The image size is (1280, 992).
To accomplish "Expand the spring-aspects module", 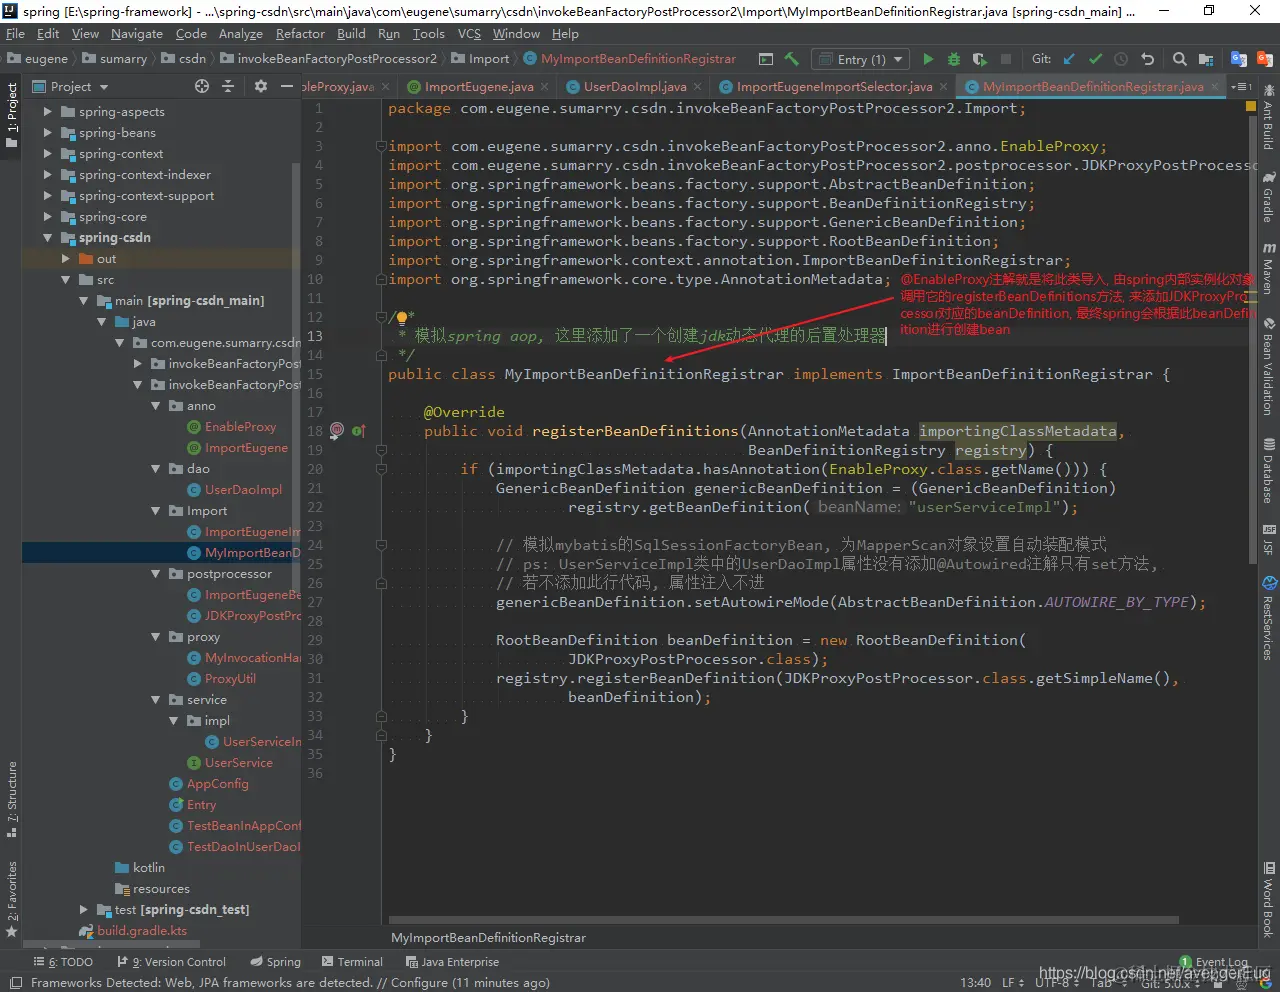I will [48, 111].
